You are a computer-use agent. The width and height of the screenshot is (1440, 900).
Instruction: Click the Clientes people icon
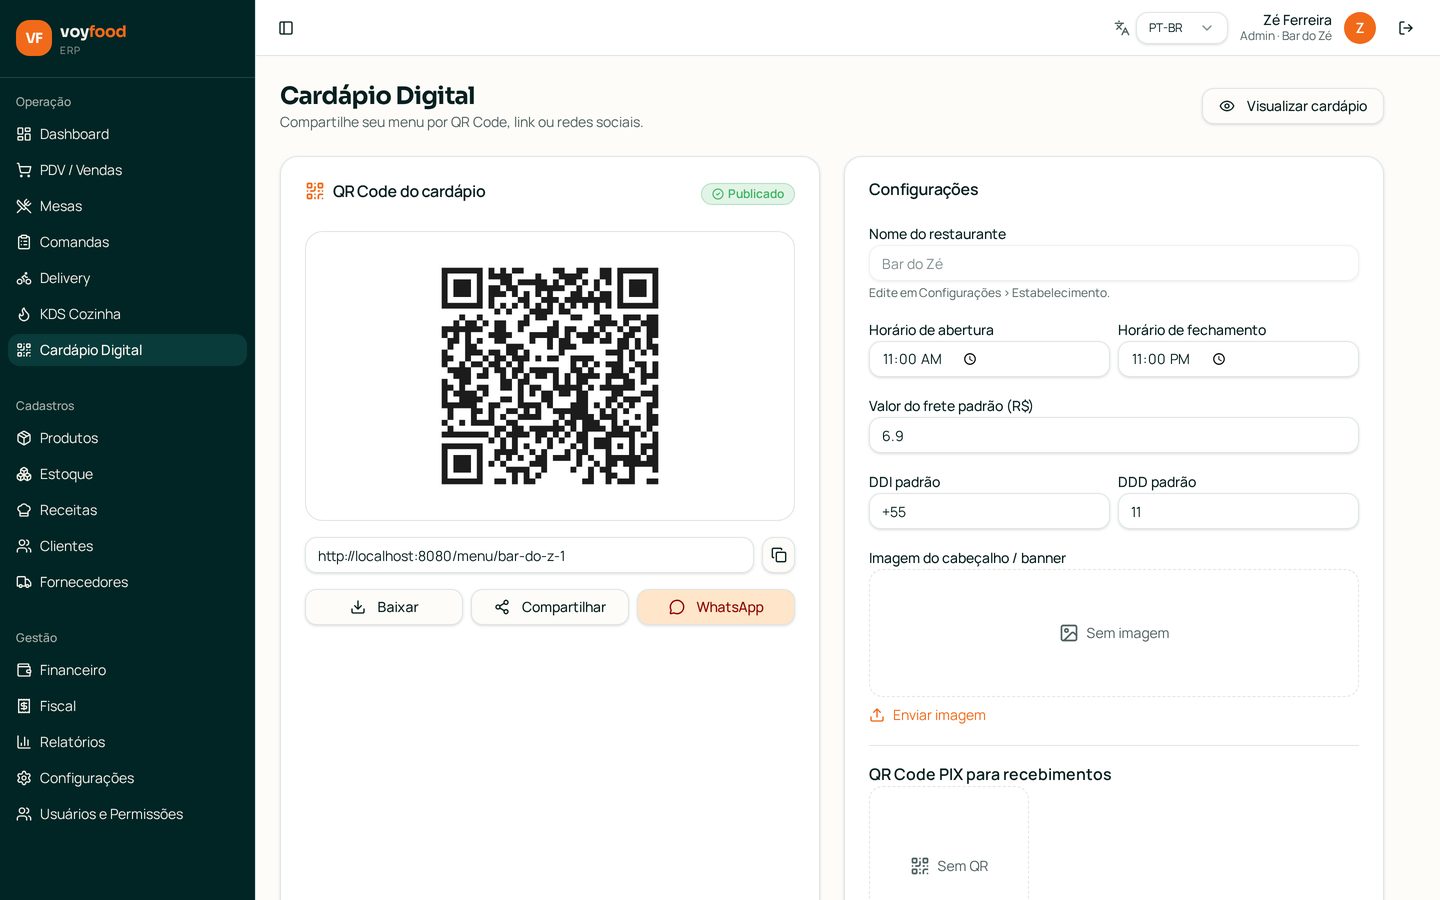point(24,546)
